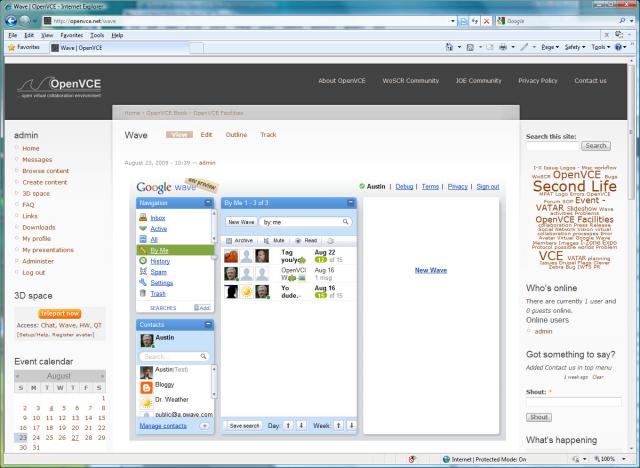Open the Favorites menu

point(71,35)
